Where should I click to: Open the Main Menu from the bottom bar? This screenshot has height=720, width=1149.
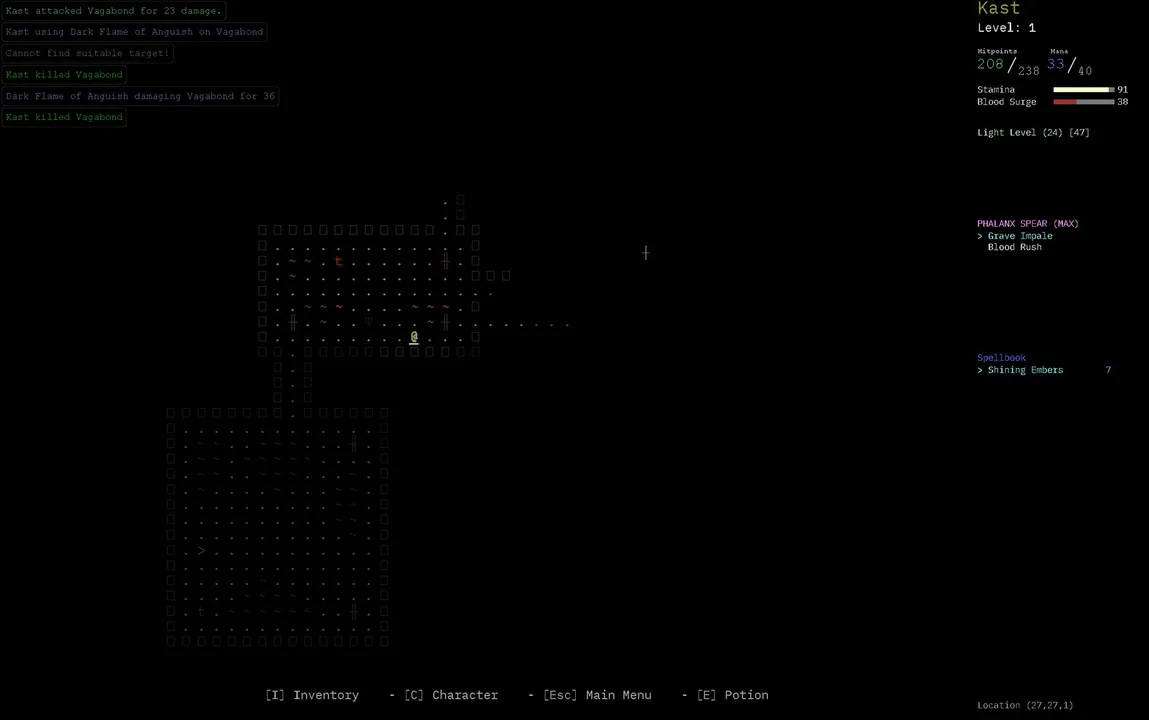[x=597, y=695]
